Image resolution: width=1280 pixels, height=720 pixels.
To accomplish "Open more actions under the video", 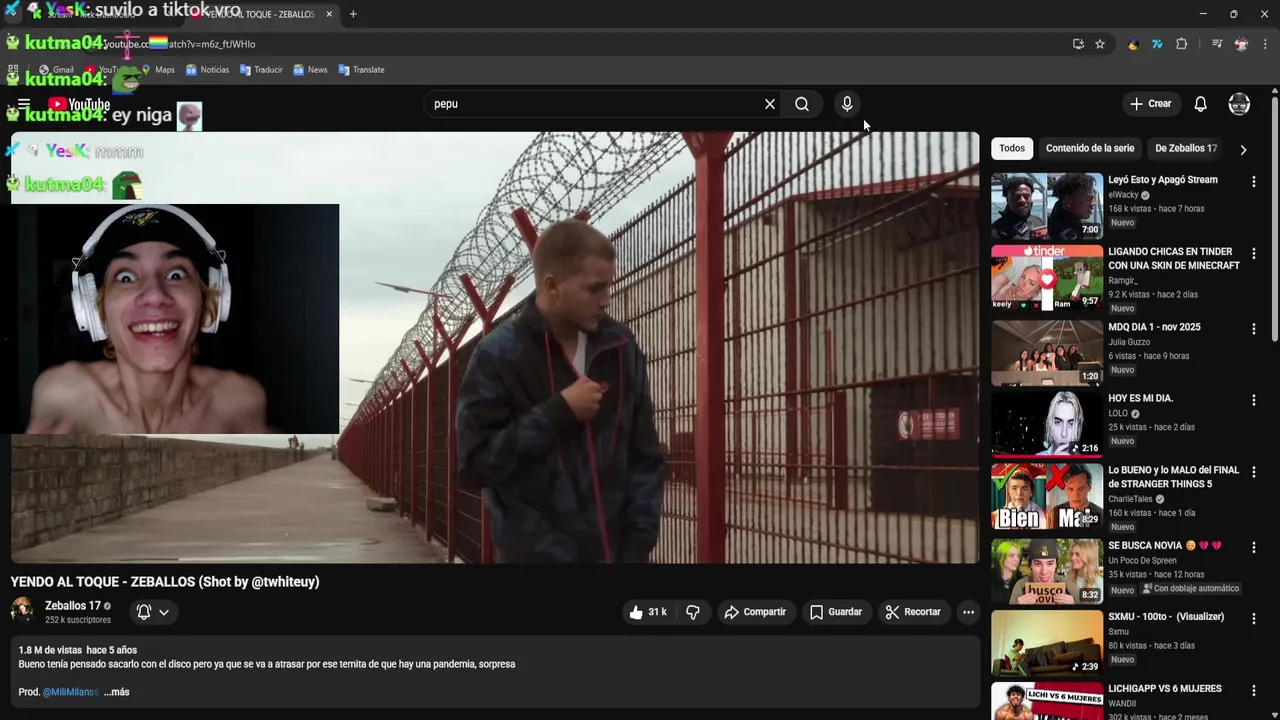I will tap(968, 612).
